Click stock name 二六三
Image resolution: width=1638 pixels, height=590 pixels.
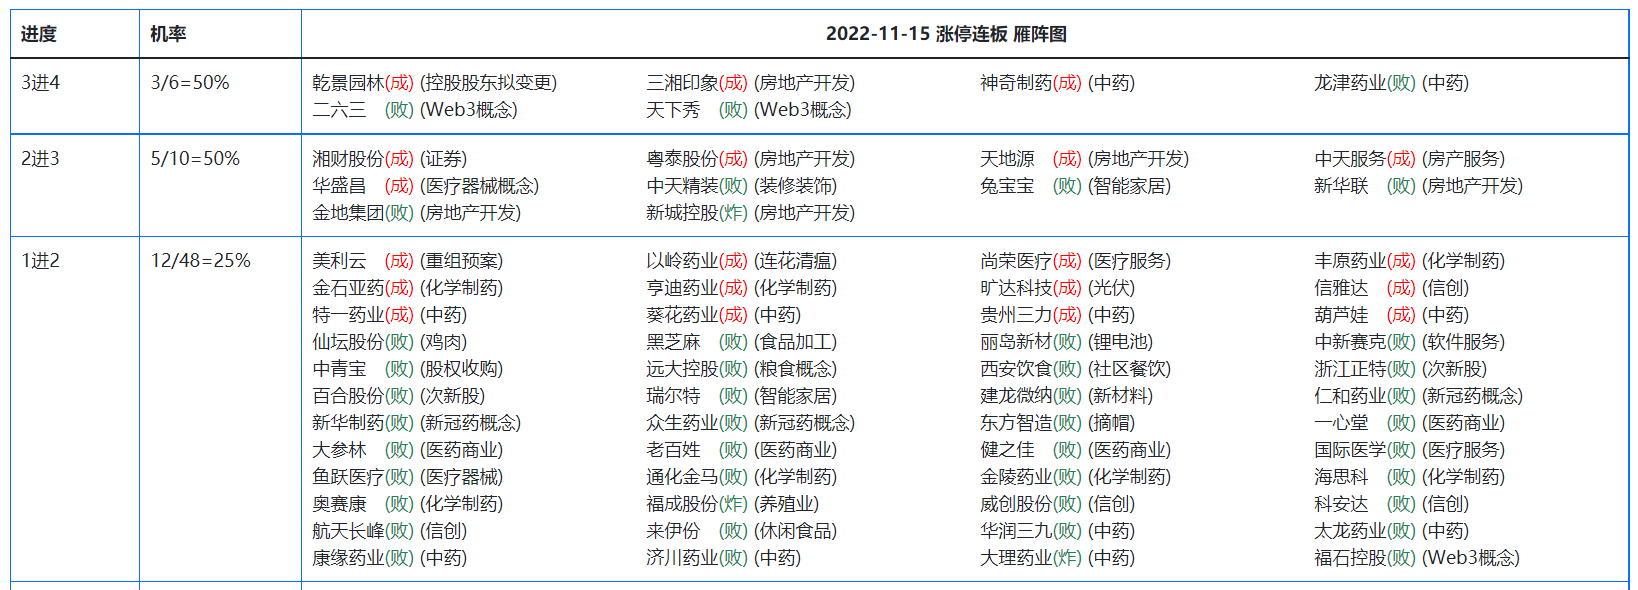[x=339, y=110]
